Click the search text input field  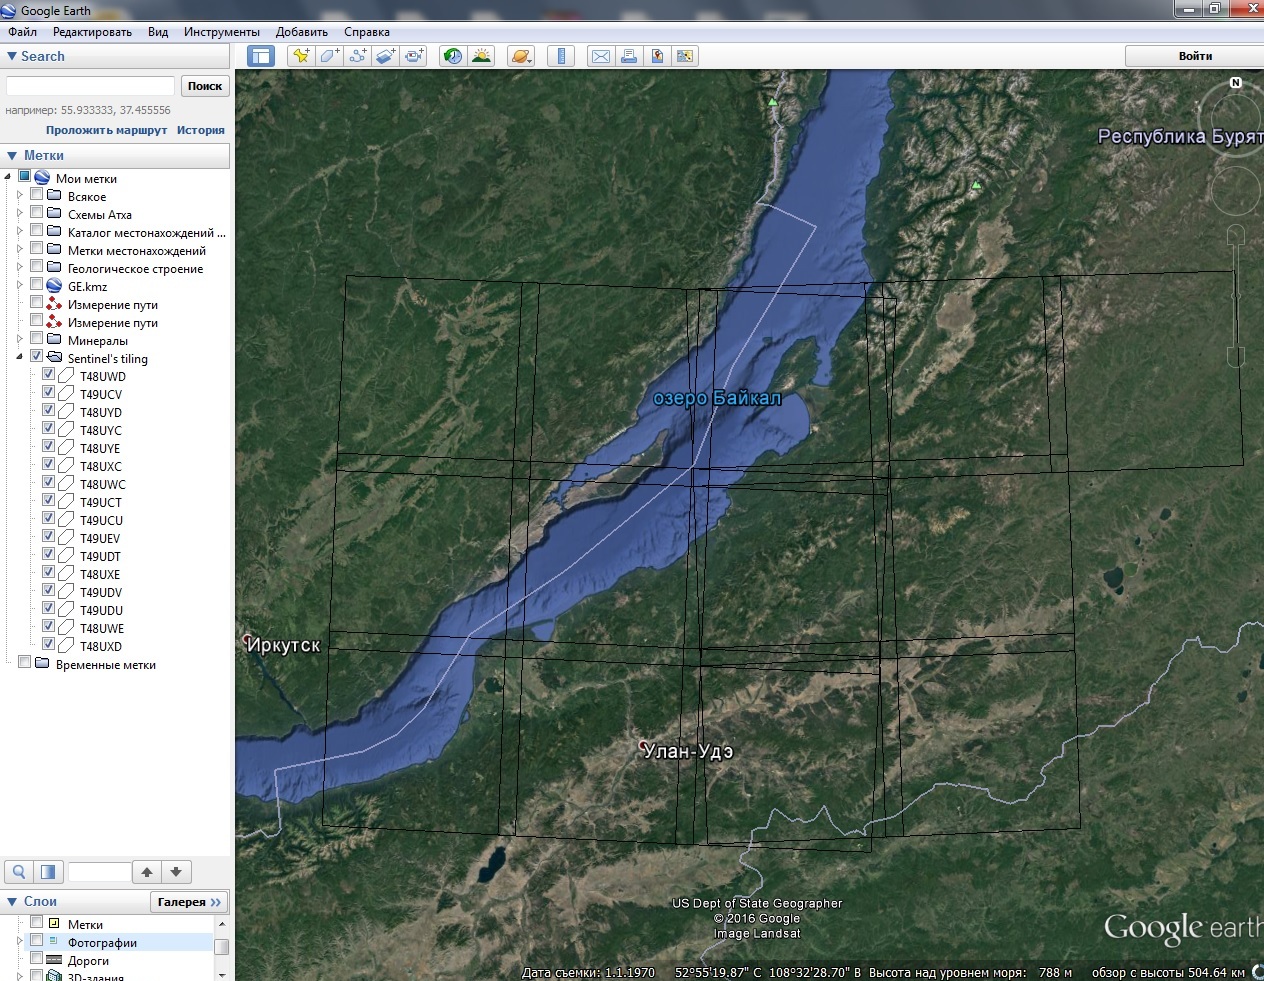pyautogui.click(x=90, y=86)
